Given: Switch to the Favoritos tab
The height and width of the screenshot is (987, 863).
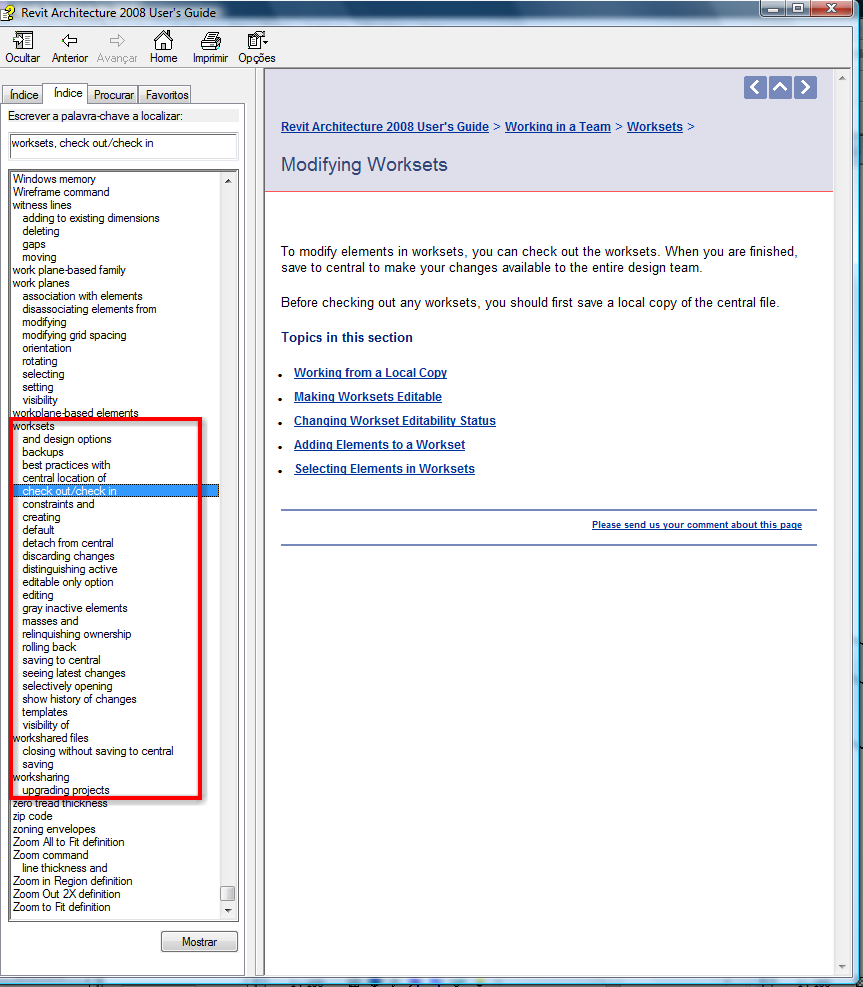Looking at the screenshot, I should (x=167, y=95).
